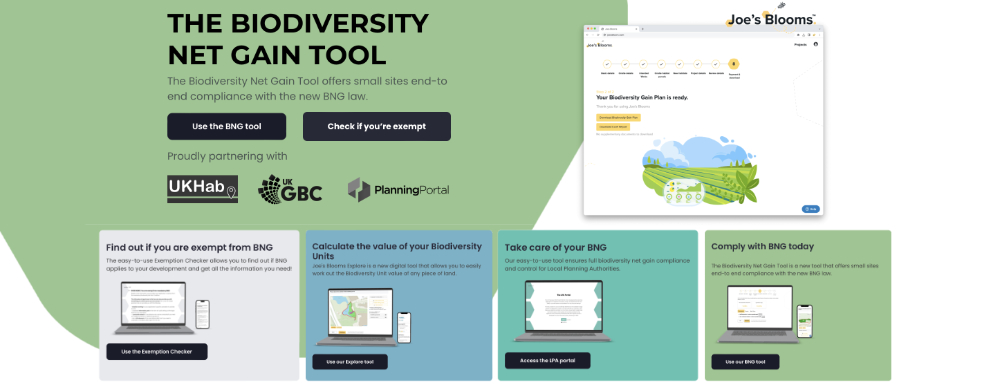The image size is (1000, 386).
Task: Click laptop image in Comply with BNG today card
Action: click(758, 314)
